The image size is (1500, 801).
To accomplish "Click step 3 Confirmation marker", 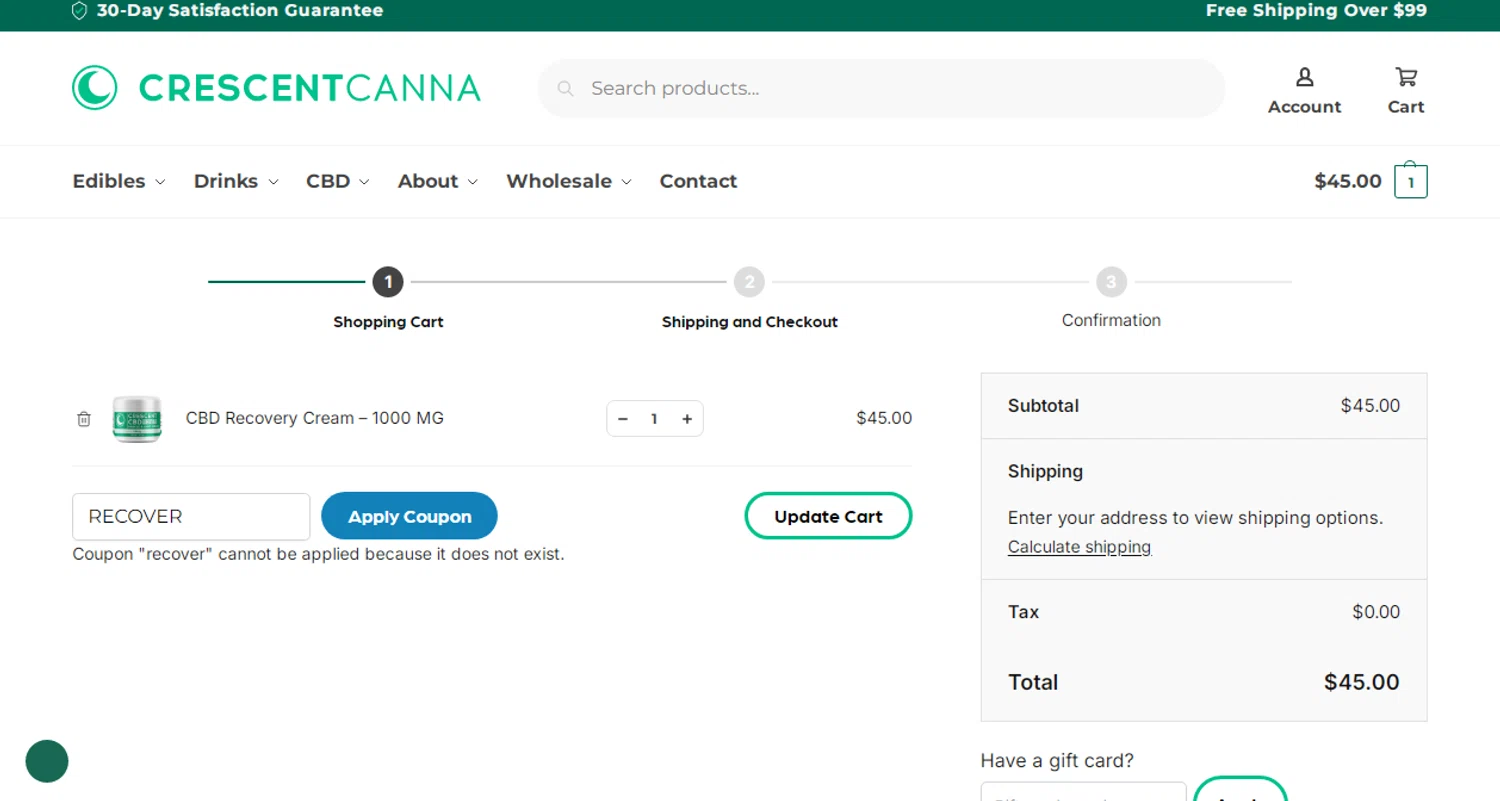I will coord(1111,282).
